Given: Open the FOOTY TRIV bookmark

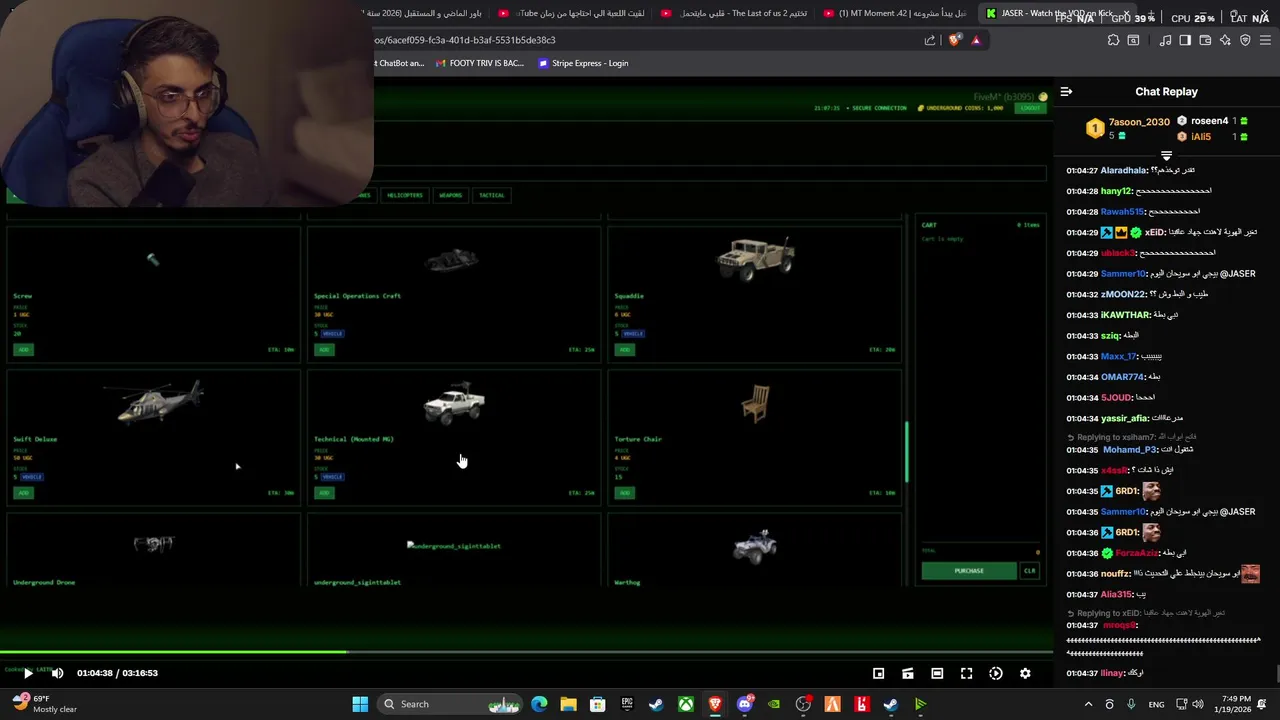Looking at the screenshot, I should [478, 63].
